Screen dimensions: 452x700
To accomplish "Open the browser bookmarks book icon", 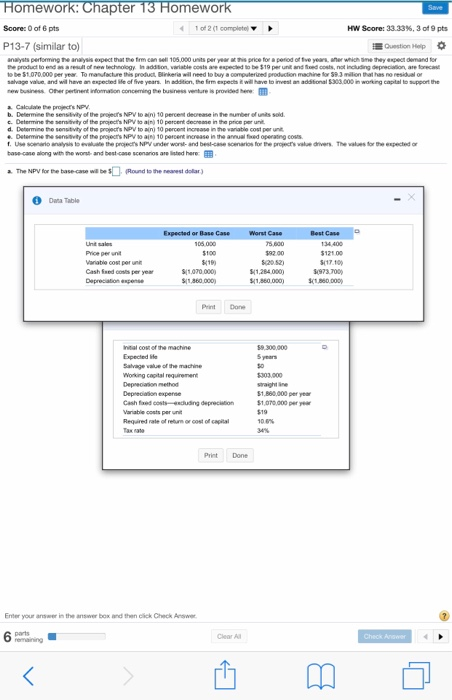I will [321, 676].
